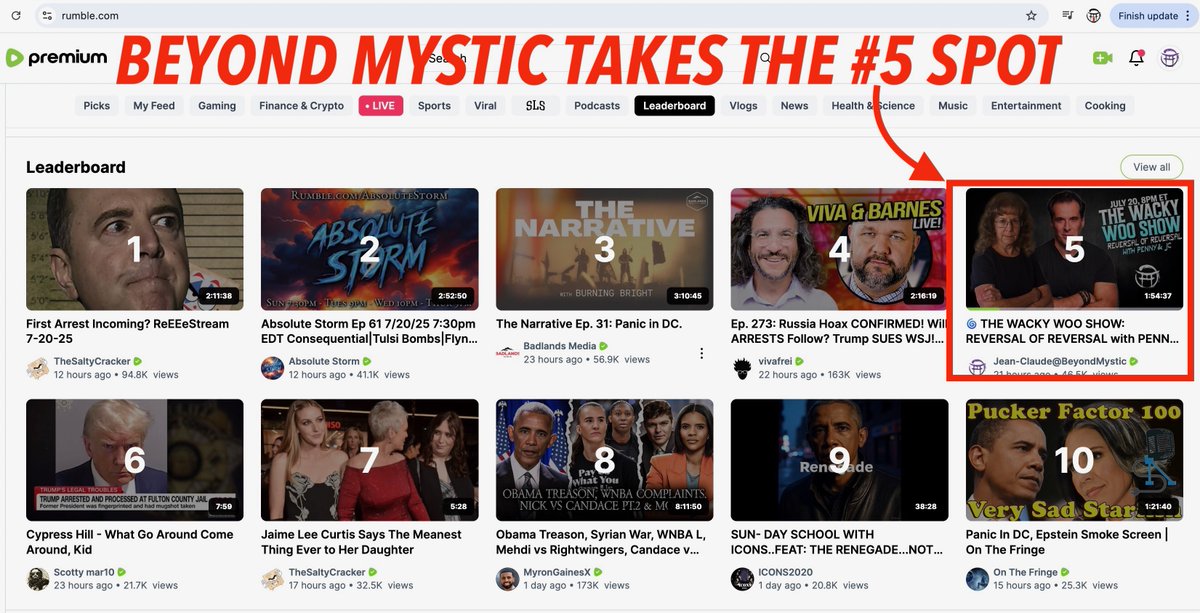Click the Absolute Storm channel avatar

pyautogui.click(x=272, y=368)
